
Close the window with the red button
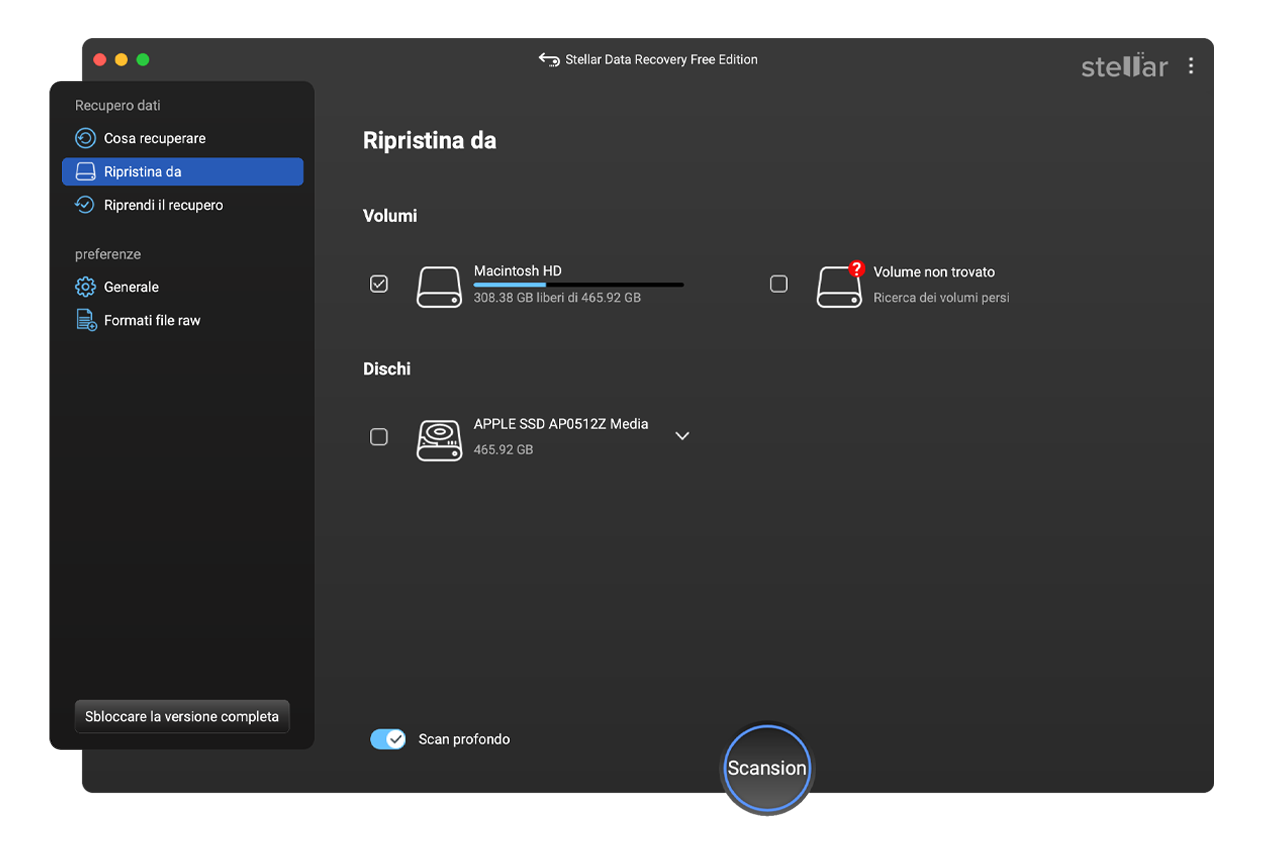(x=100, y=60)
